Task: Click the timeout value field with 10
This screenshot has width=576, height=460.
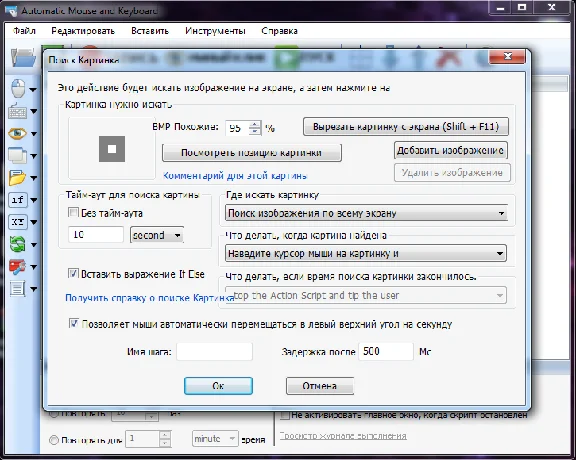Action: click(x=96, y=234)
